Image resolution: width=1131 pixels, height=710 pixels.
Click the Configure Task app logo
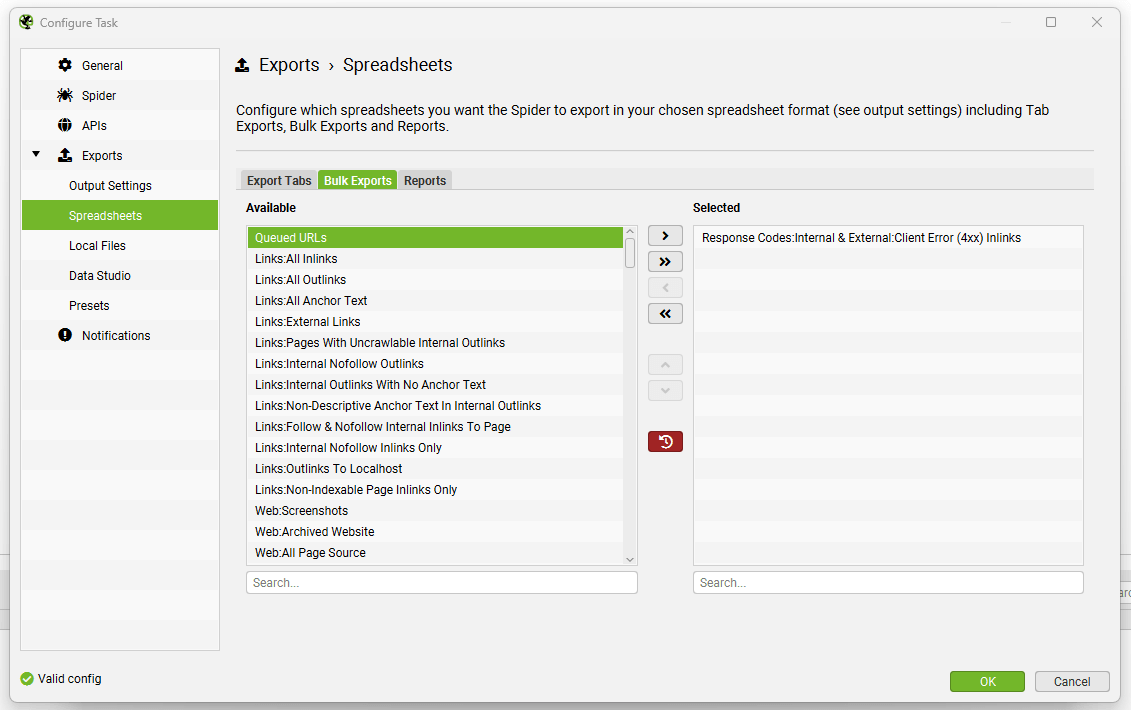(26, 22)
